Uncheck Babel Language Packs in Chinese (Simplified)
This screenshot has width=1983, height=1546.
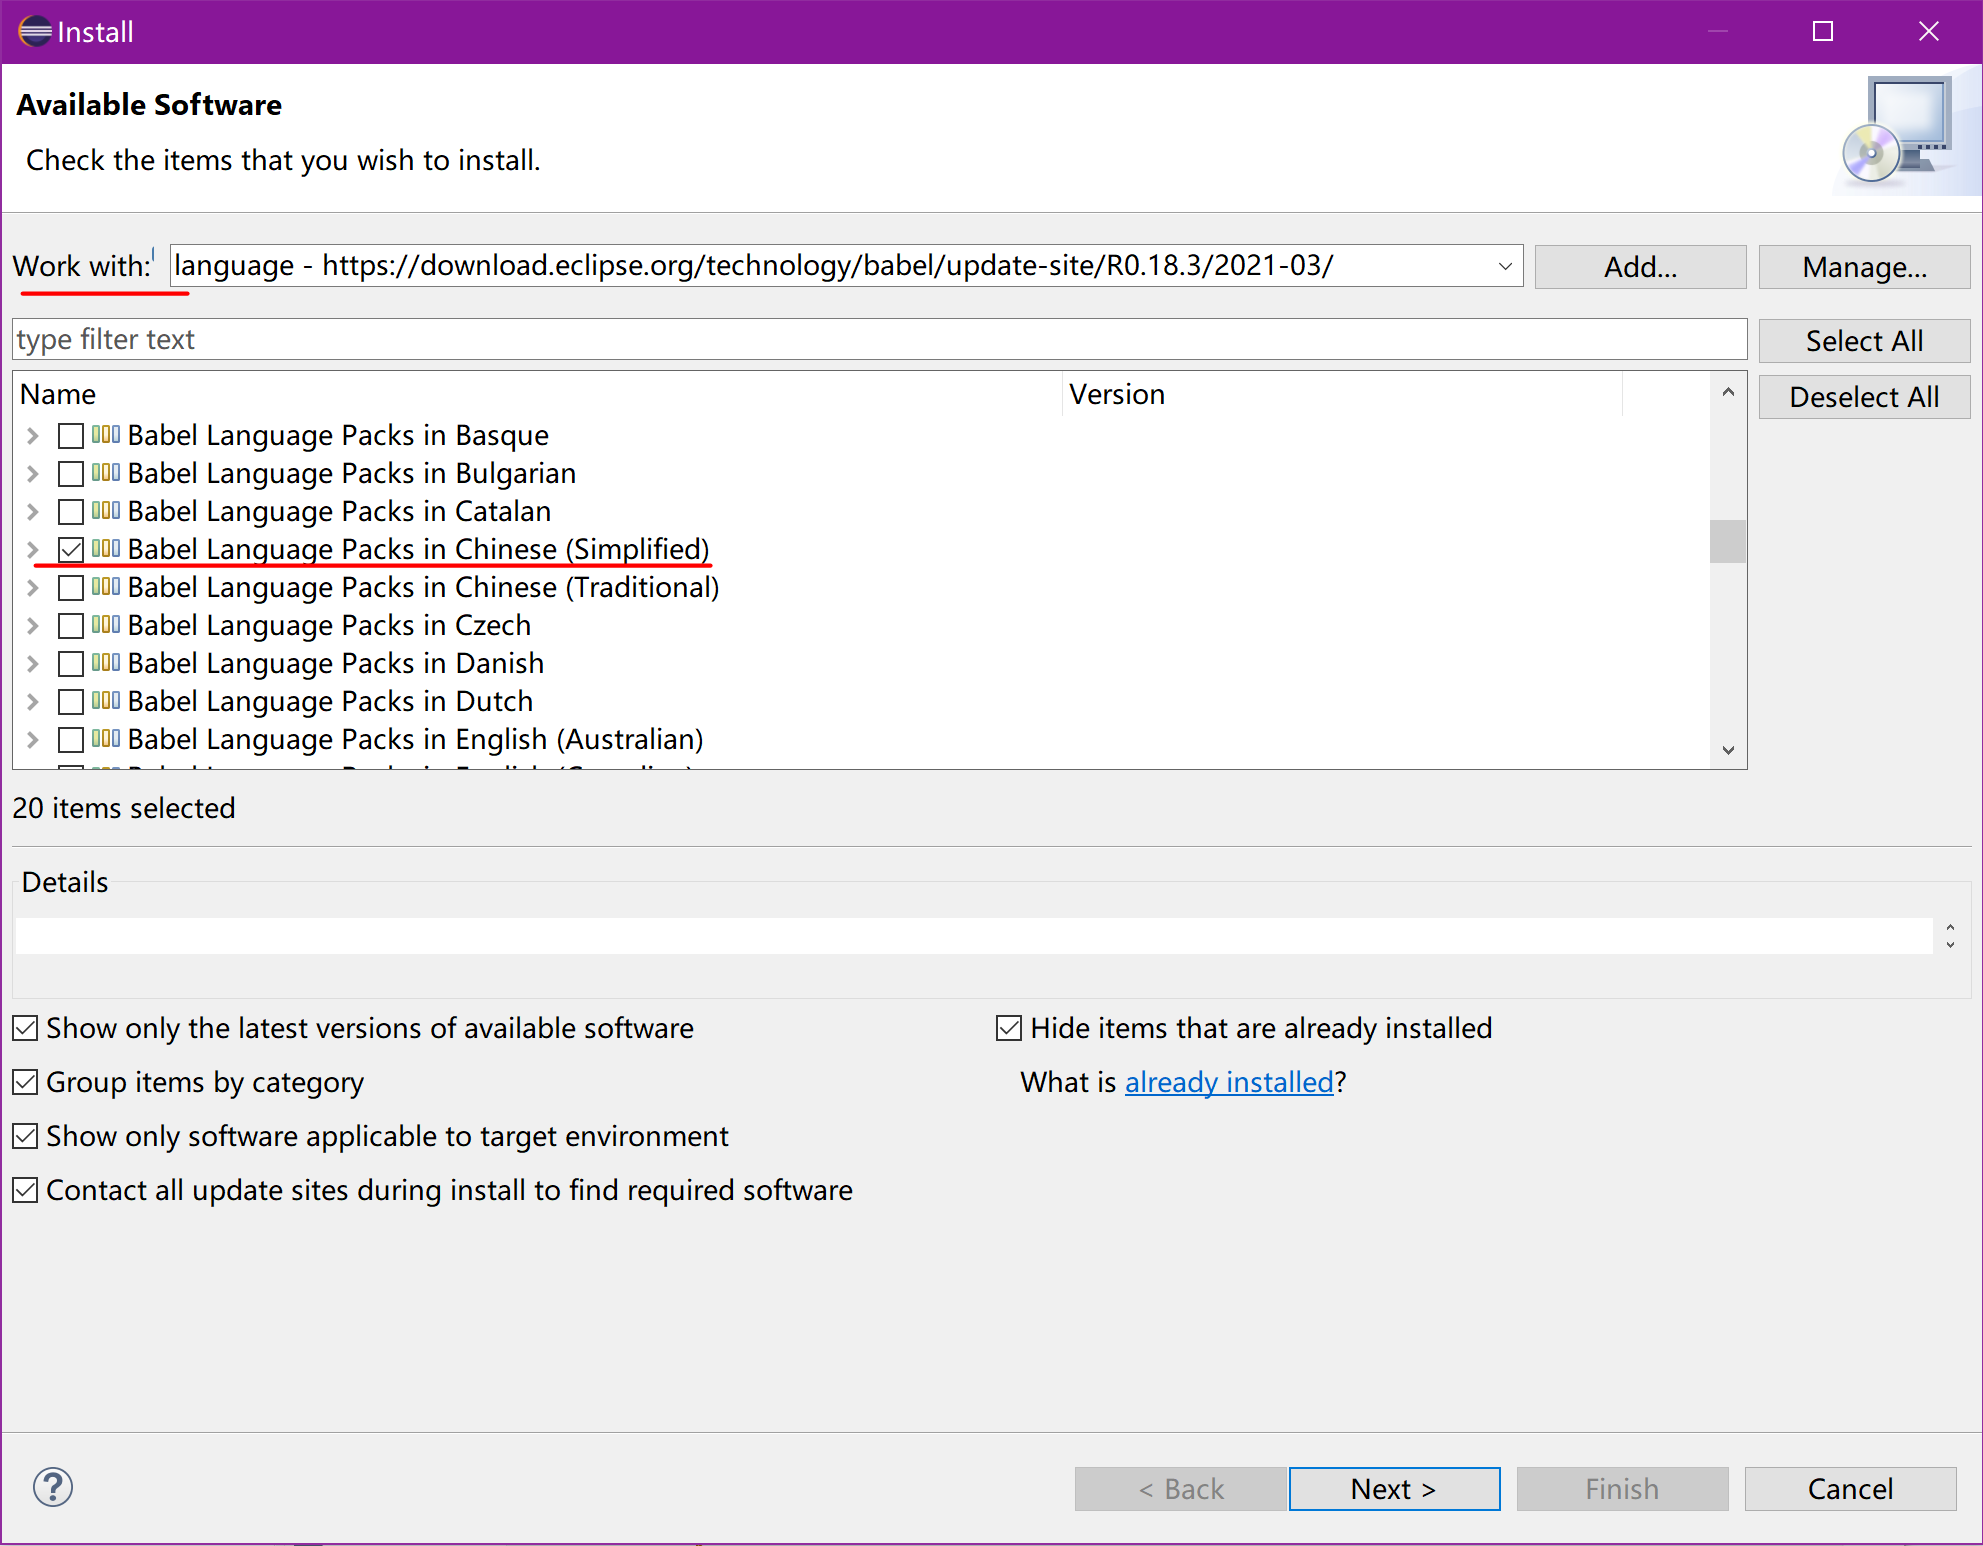[x=71, y=550]
